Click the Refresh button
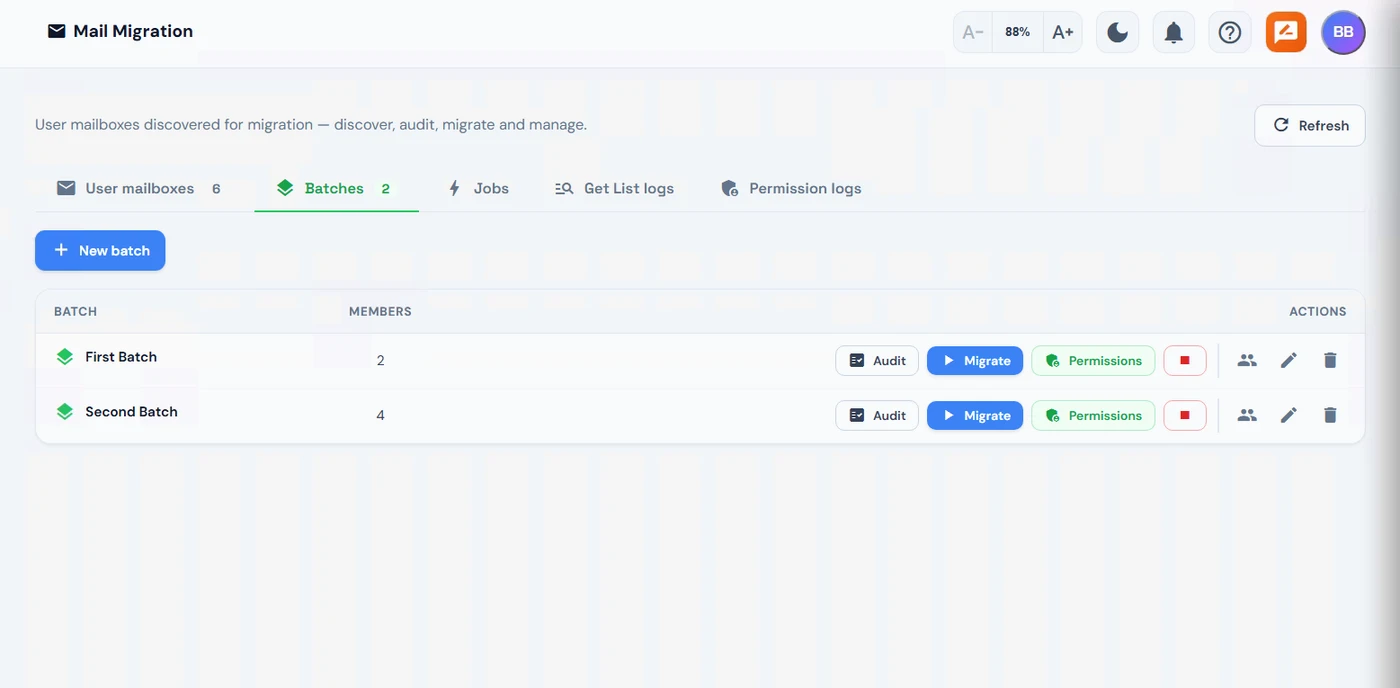The image size is (1400, 688). pos(1310,125)
